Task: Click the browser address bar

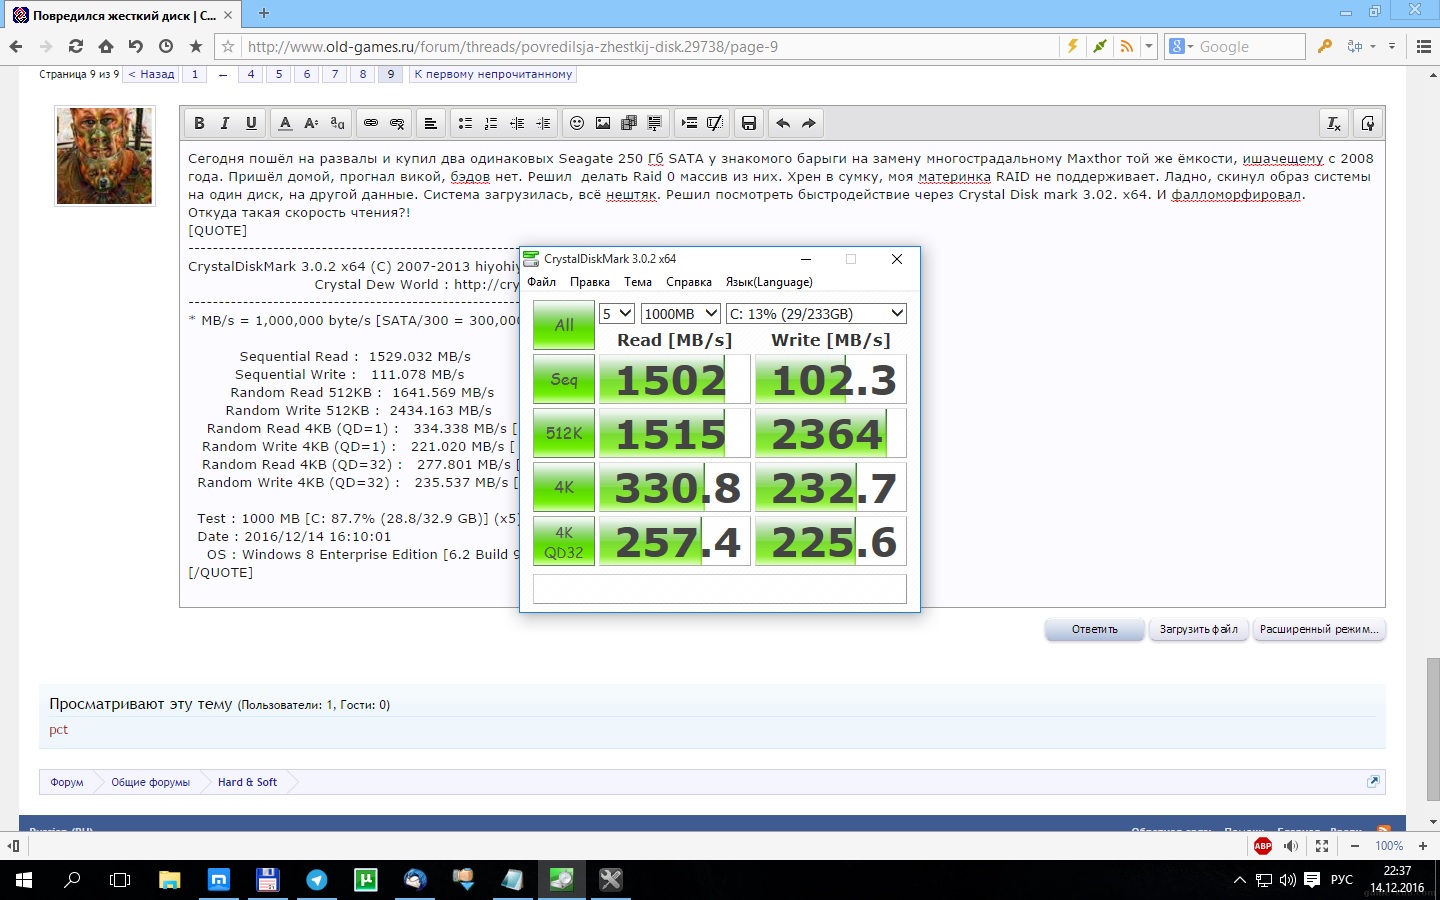Action: click(x=650, y=46)
